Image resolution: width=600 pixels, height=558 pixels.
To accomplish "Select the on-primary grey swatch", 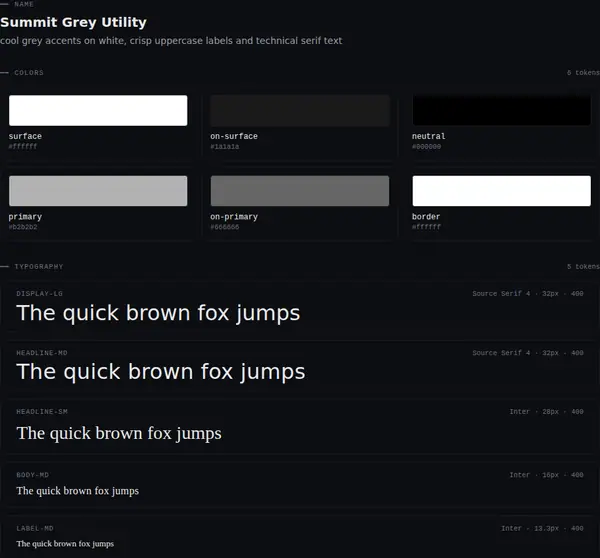I will (x=300, y=191).
